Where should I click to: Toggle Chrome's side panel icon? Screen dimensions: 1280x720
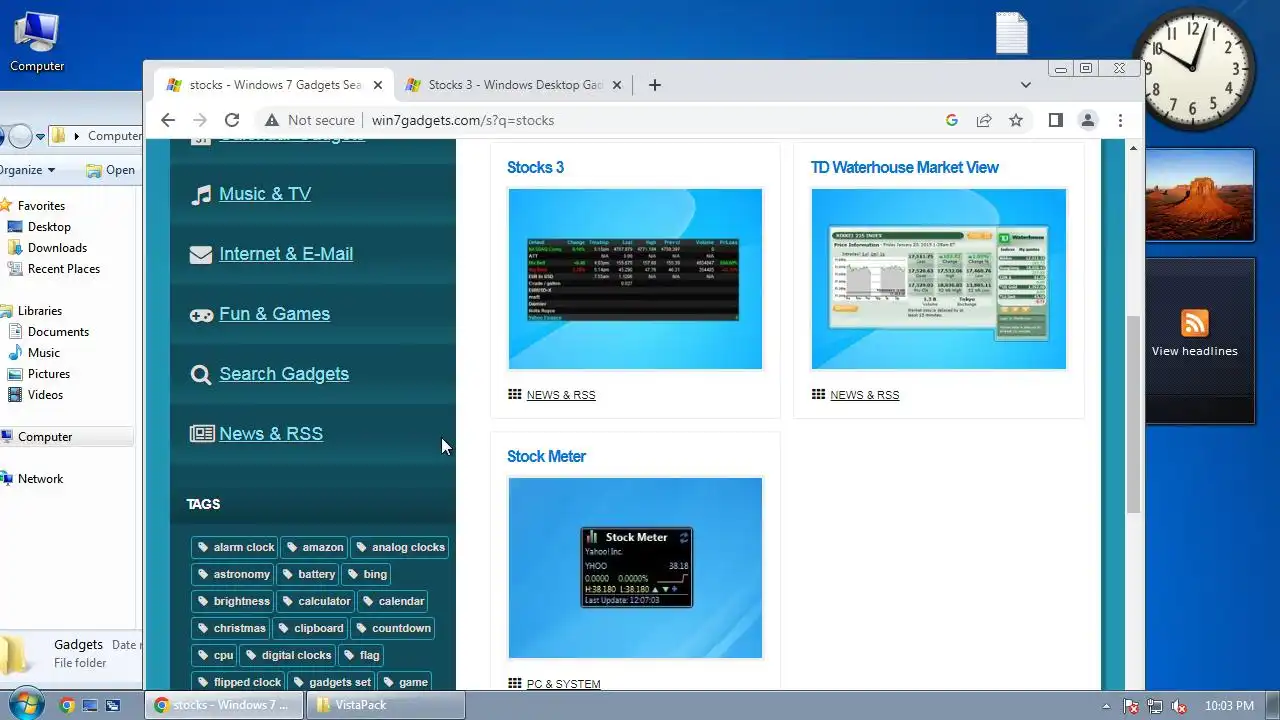tap(1055, 120)
